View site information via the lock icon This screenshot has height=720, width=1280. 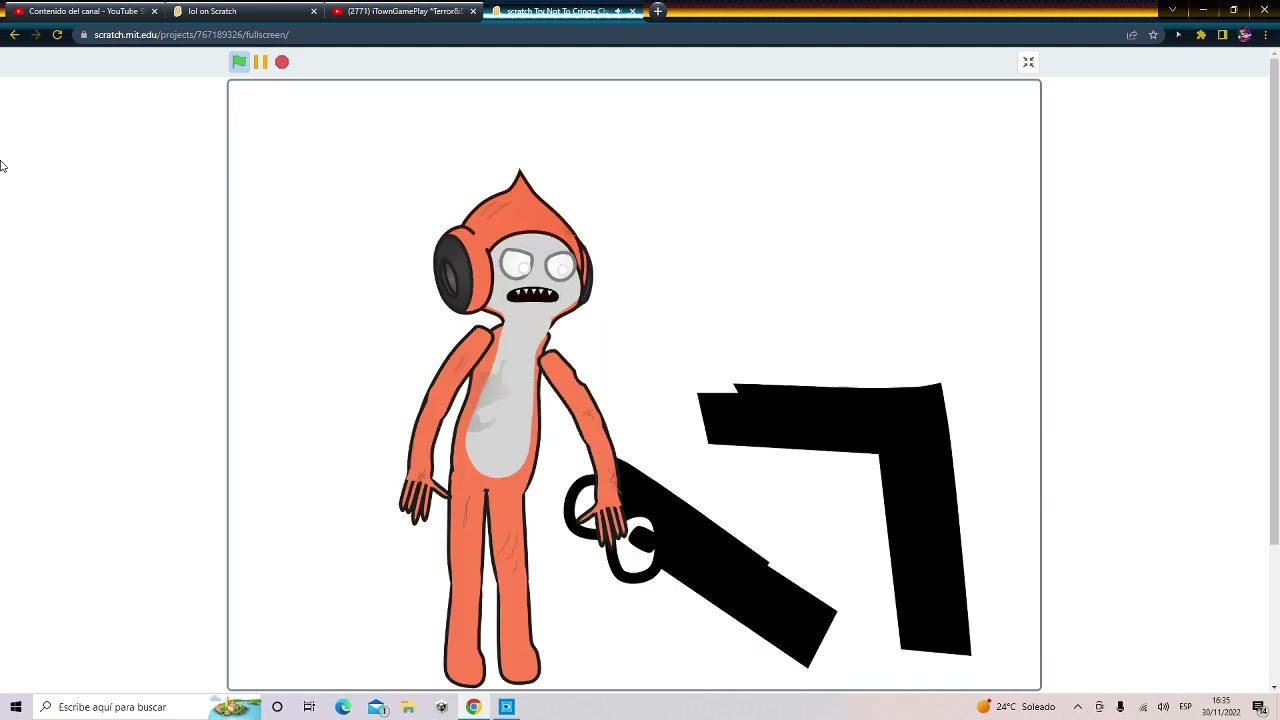(84, 35)
